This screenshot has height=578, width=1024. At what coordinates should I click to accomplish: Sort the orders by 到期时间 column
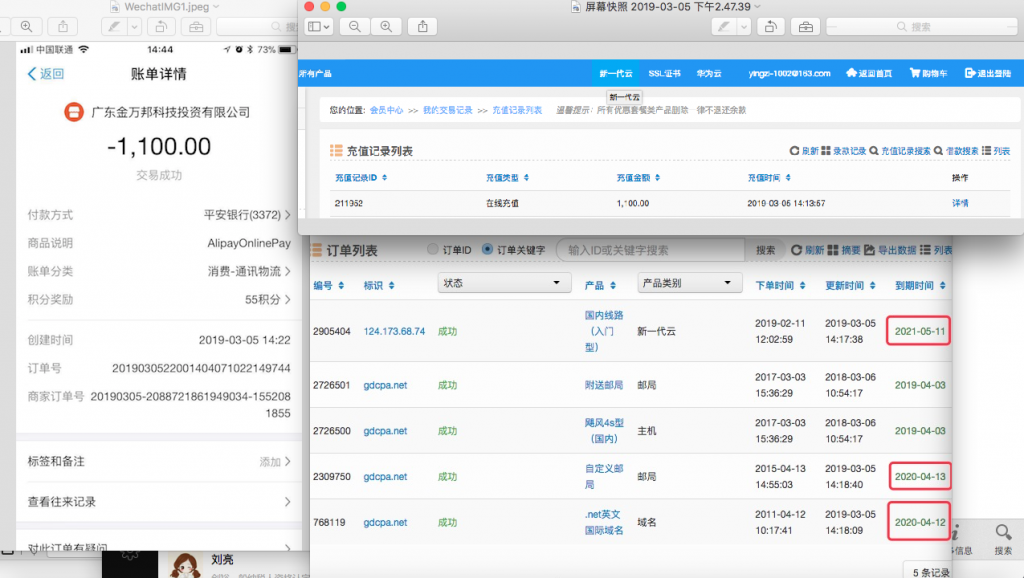(x=914, y=286)
